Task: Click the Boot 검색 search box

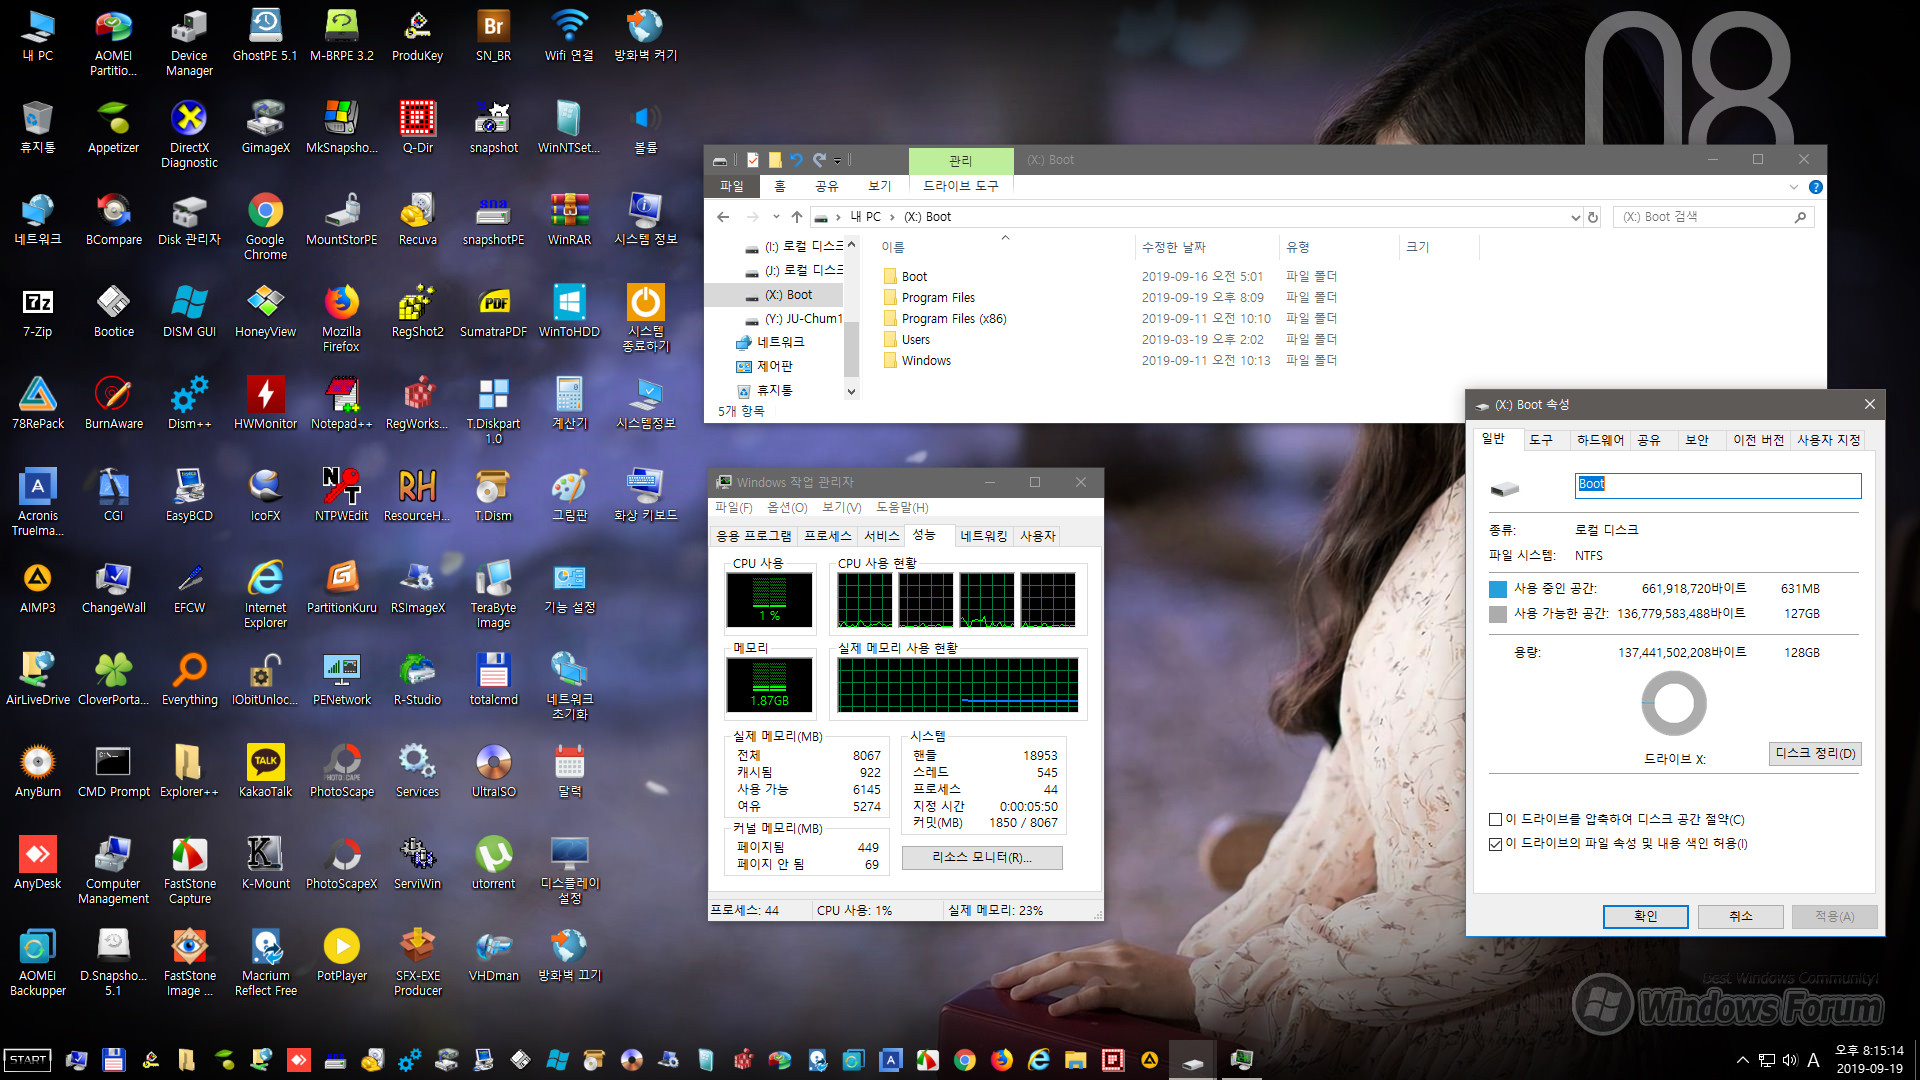Action: click(x=1713, y=217)
